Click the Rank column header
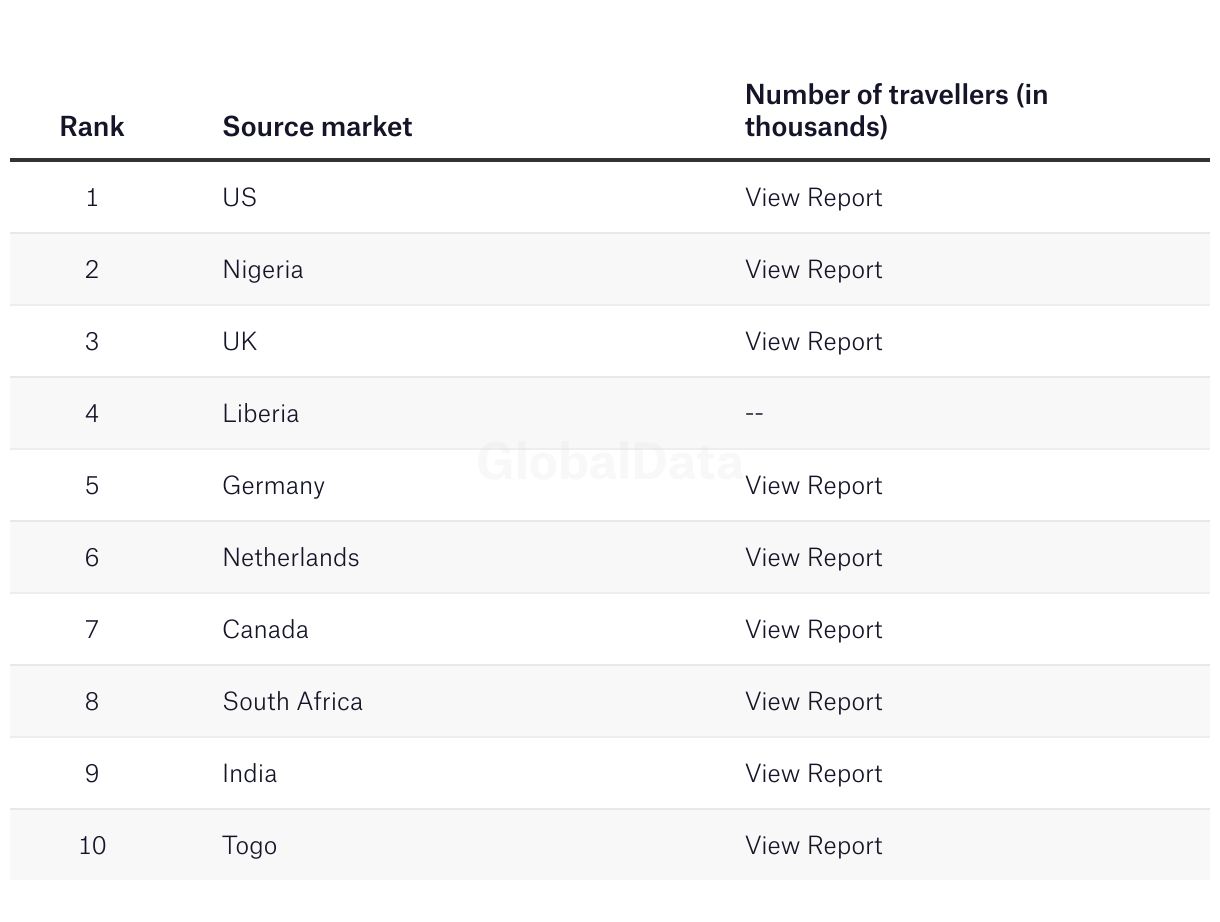Viewport: 1220px width, 922px height. [x=92, y=127]
